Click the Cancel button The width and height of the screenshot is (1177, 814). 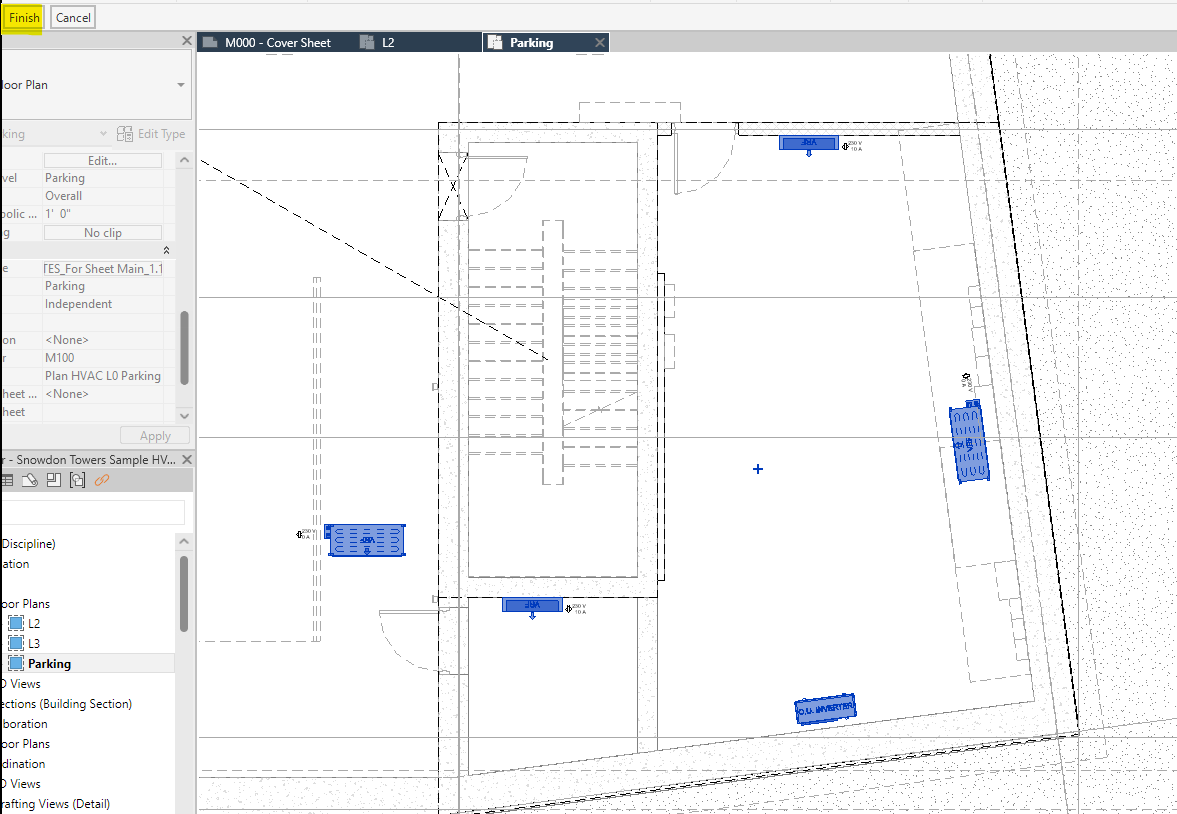[x=73, y=17]
